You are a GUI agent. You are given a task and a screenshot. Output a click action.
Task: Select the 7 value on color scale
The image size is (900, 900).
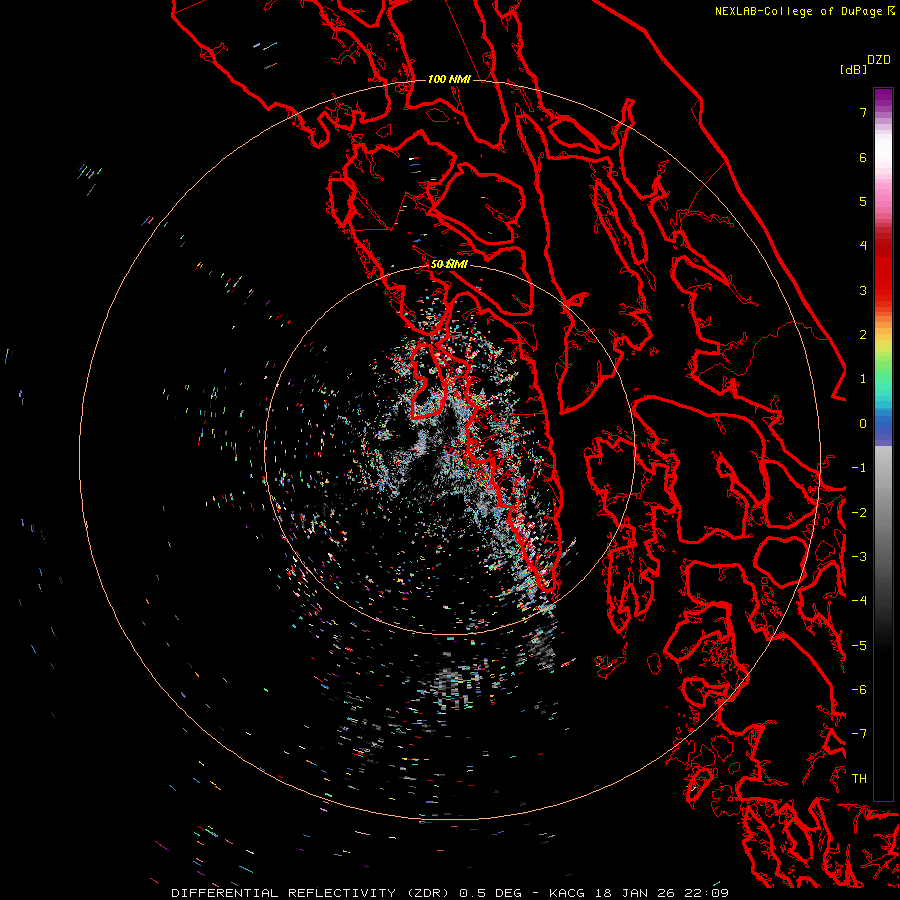pos(863,112)
